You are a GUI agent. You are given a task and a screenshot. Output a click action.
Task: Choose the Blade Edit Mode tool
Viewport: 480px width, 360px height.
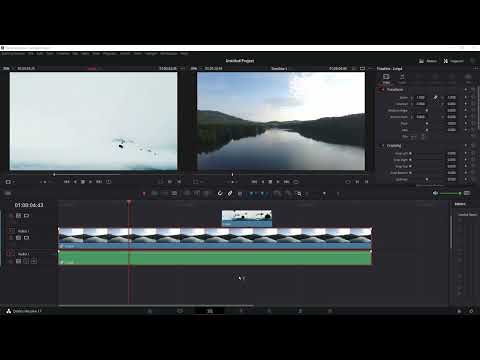click(174, 194)
